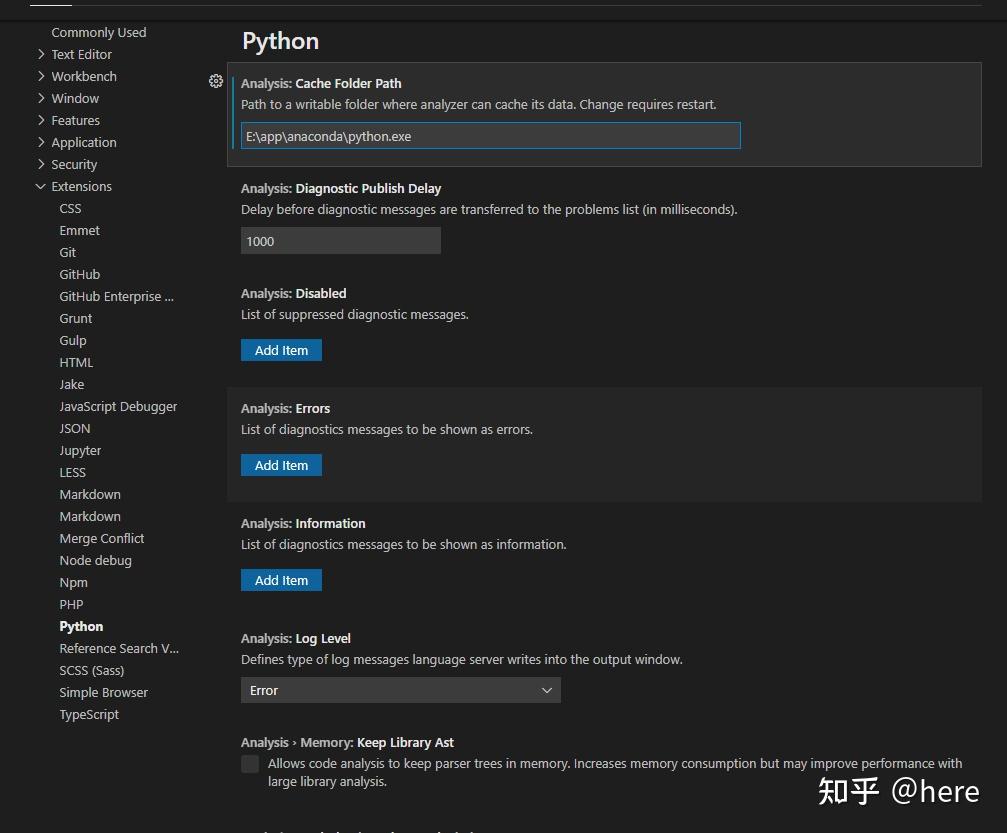Expand the Features settings section
Viewport: 1007px width, 833px height.
pyautogui.click(x=75, y=120)
